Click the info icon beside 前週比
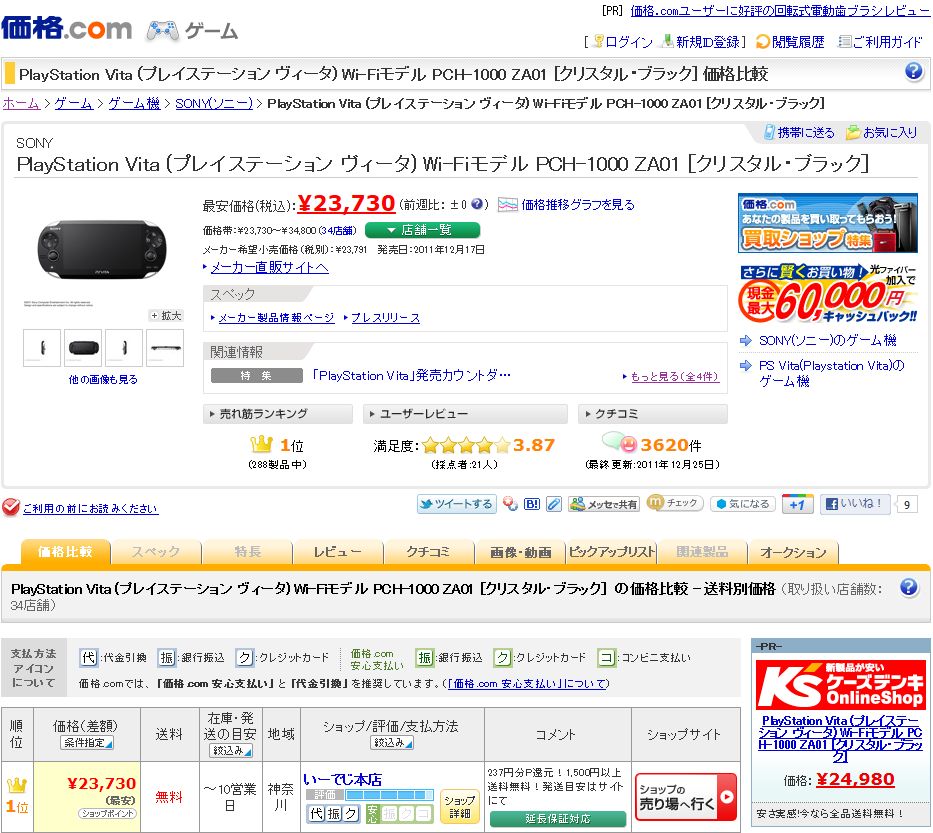The width and height of the screenshot is (933, 833). [477, 204]
